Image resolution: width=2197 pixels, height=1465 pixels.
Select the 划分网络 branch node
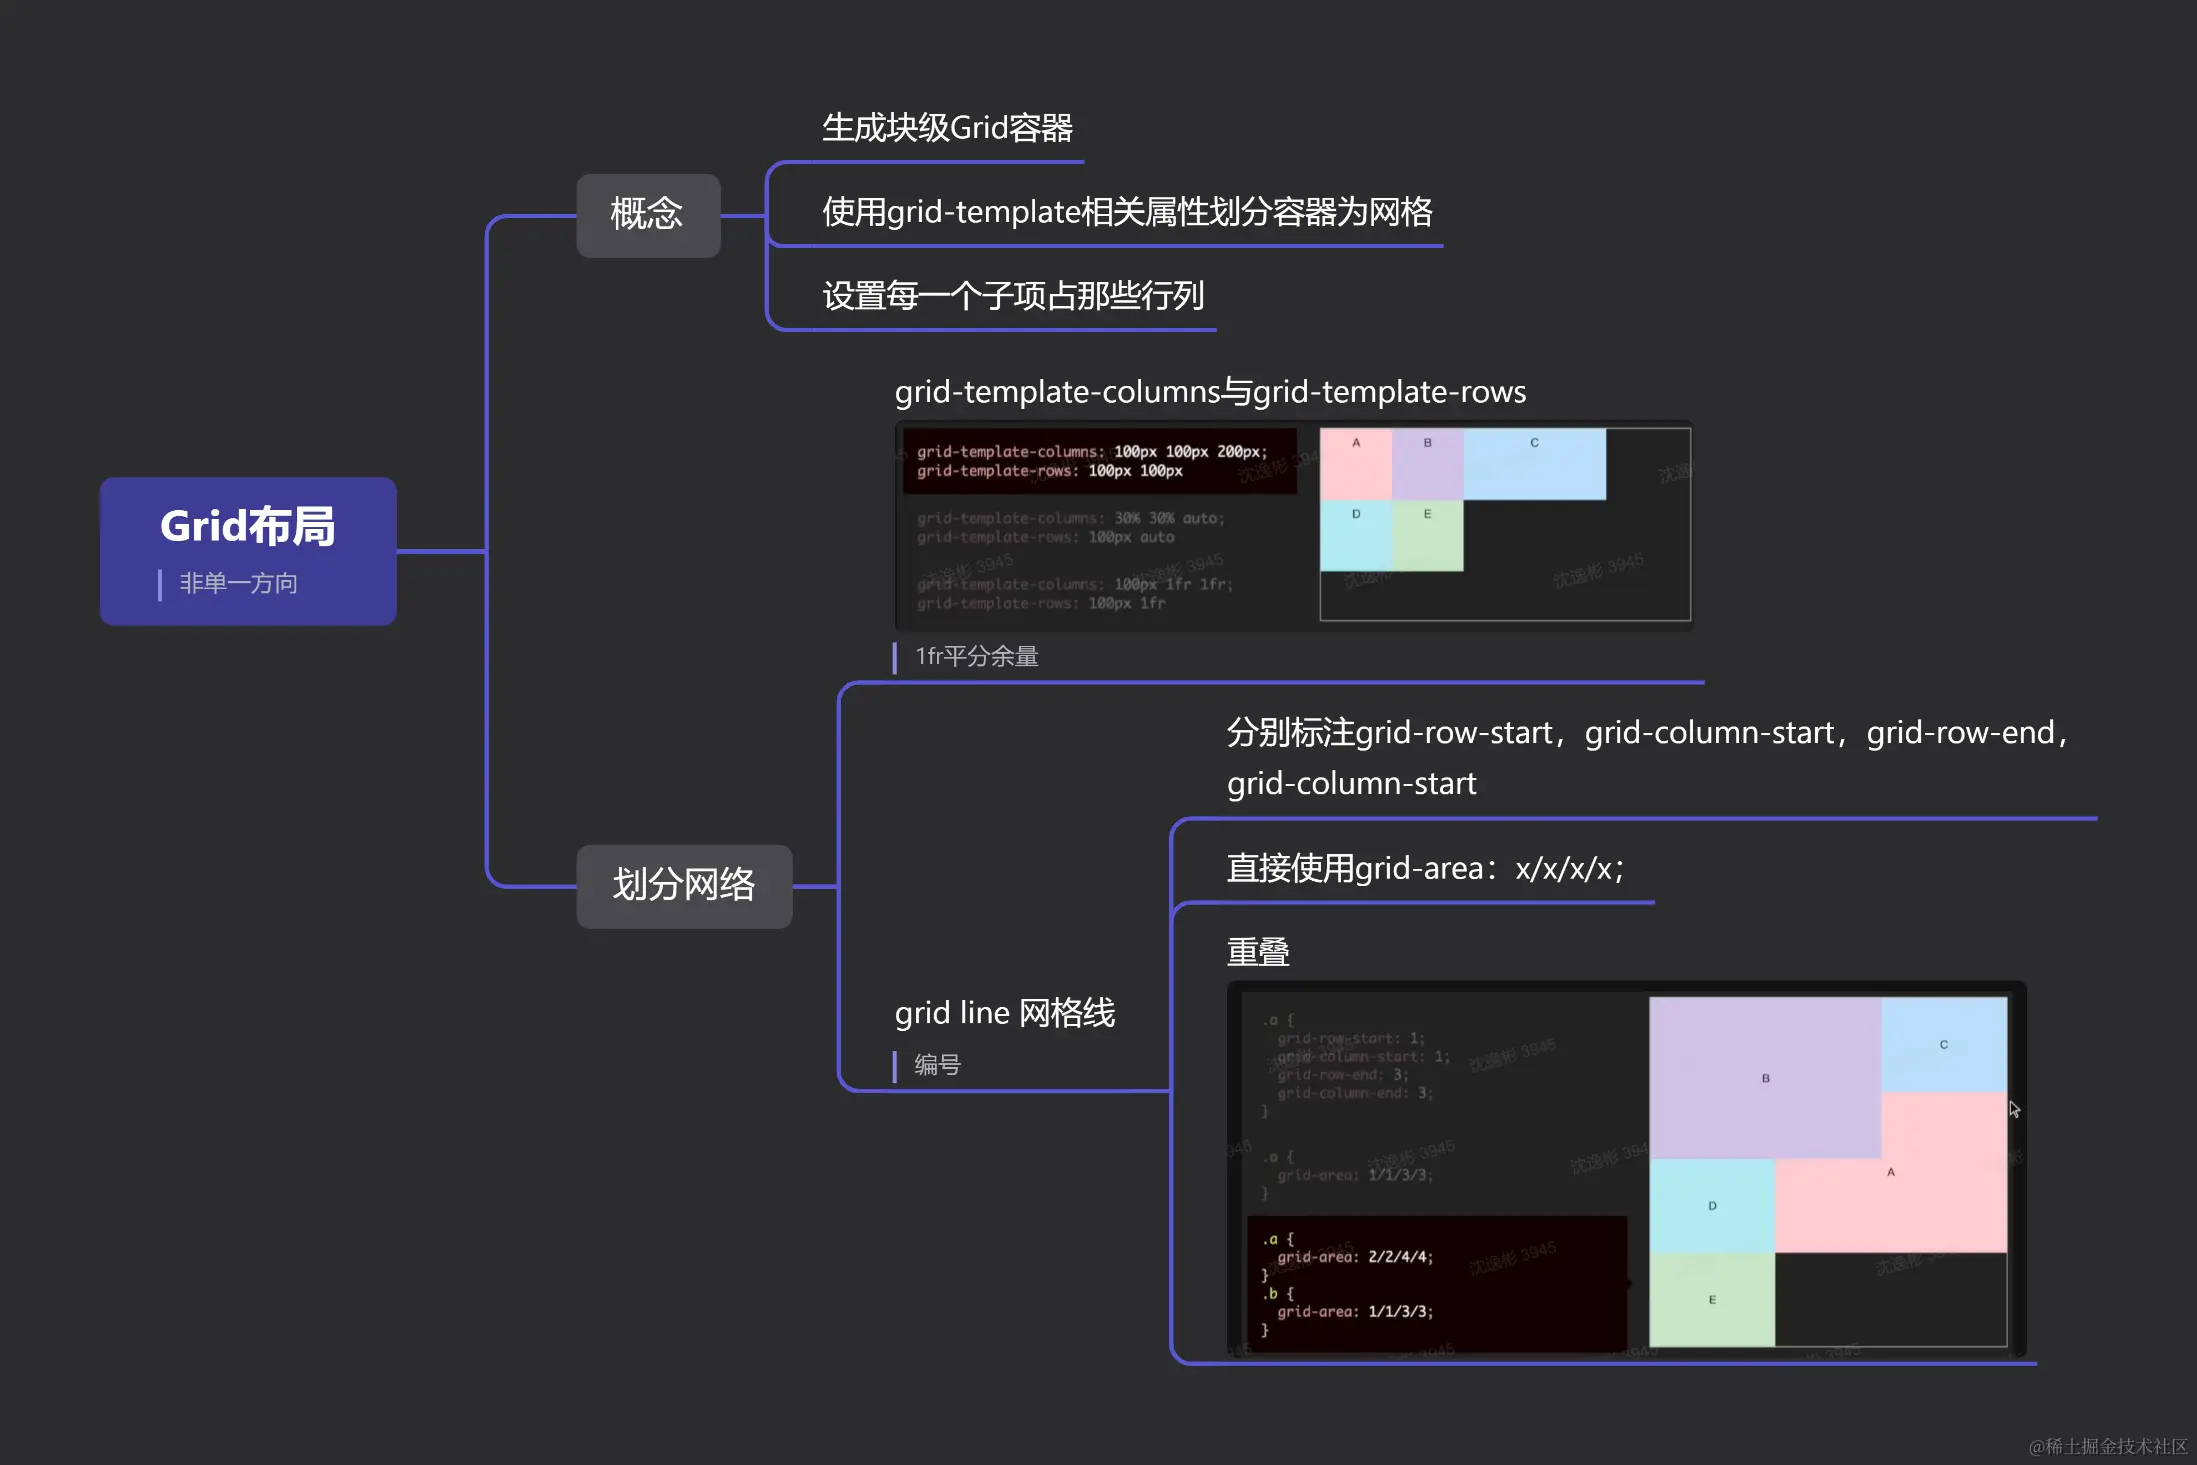(x=684, y=885)
